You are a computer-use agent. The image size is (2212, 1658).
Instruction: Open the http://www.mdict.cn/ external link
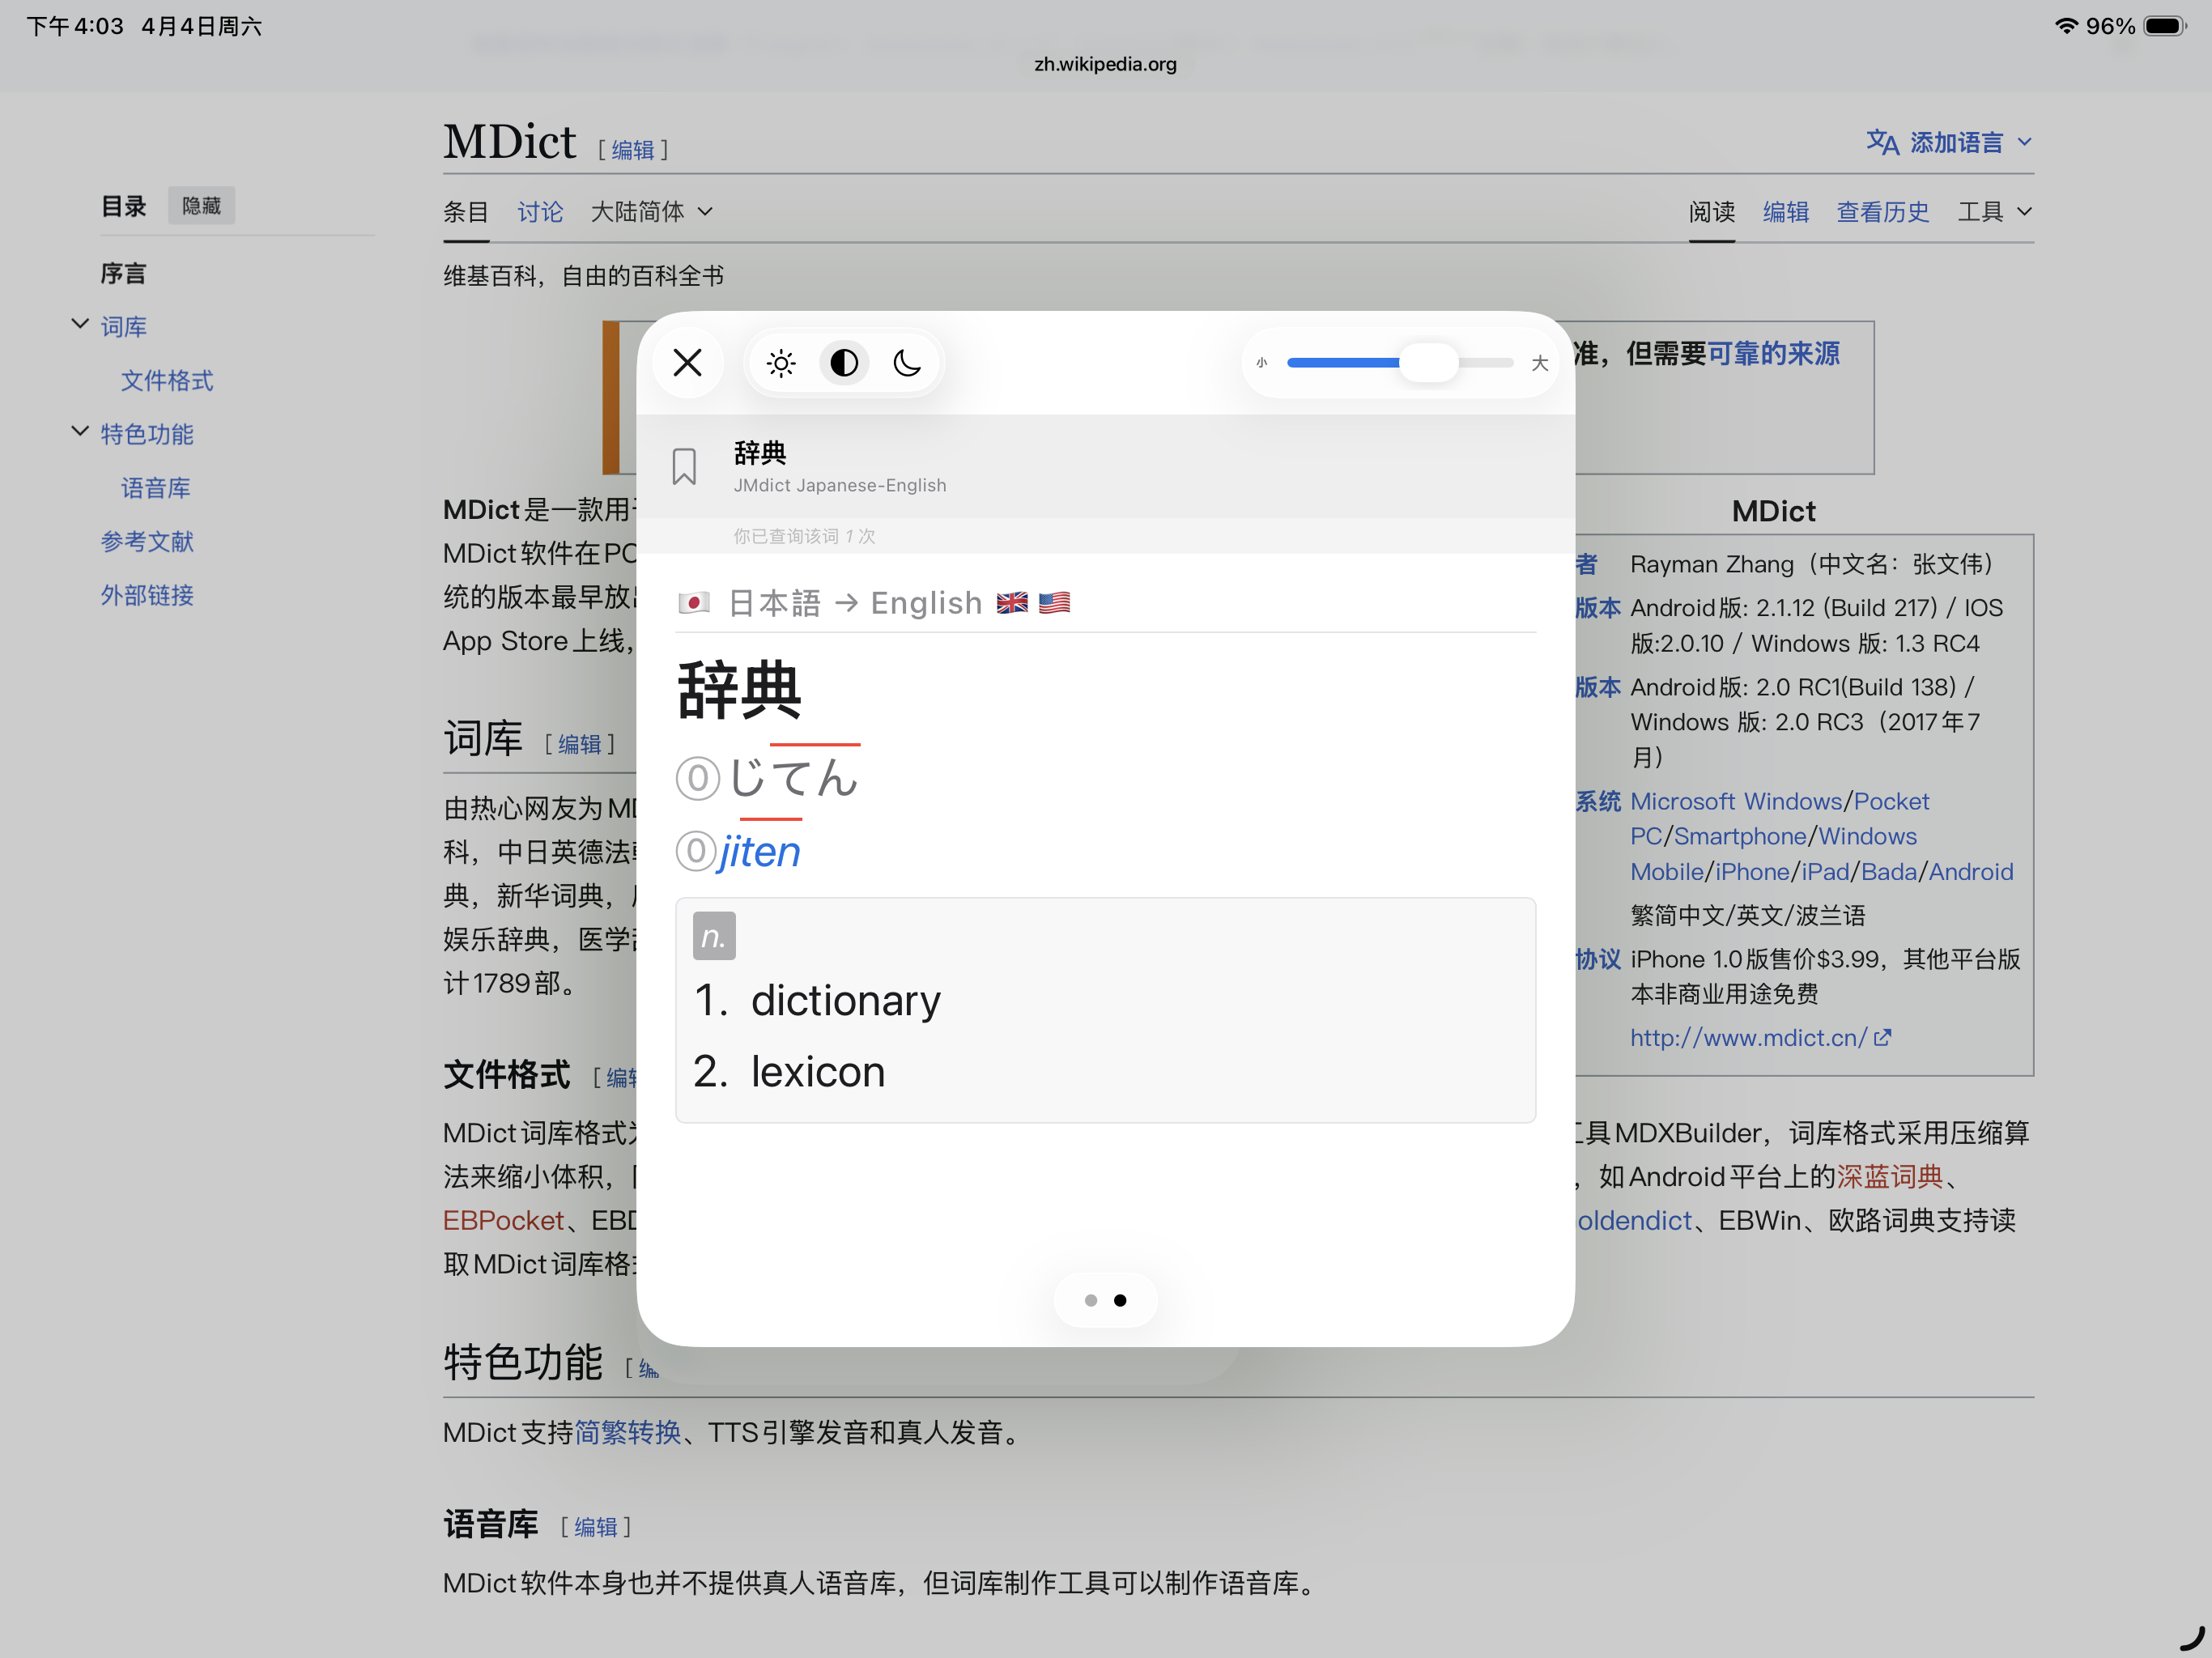point(1747,1037)
